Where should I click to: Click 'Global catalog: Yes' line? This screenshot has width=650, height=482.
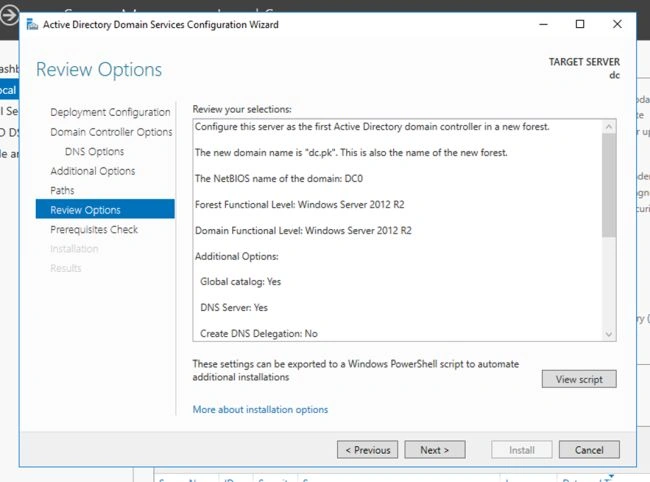click(240, 282)
